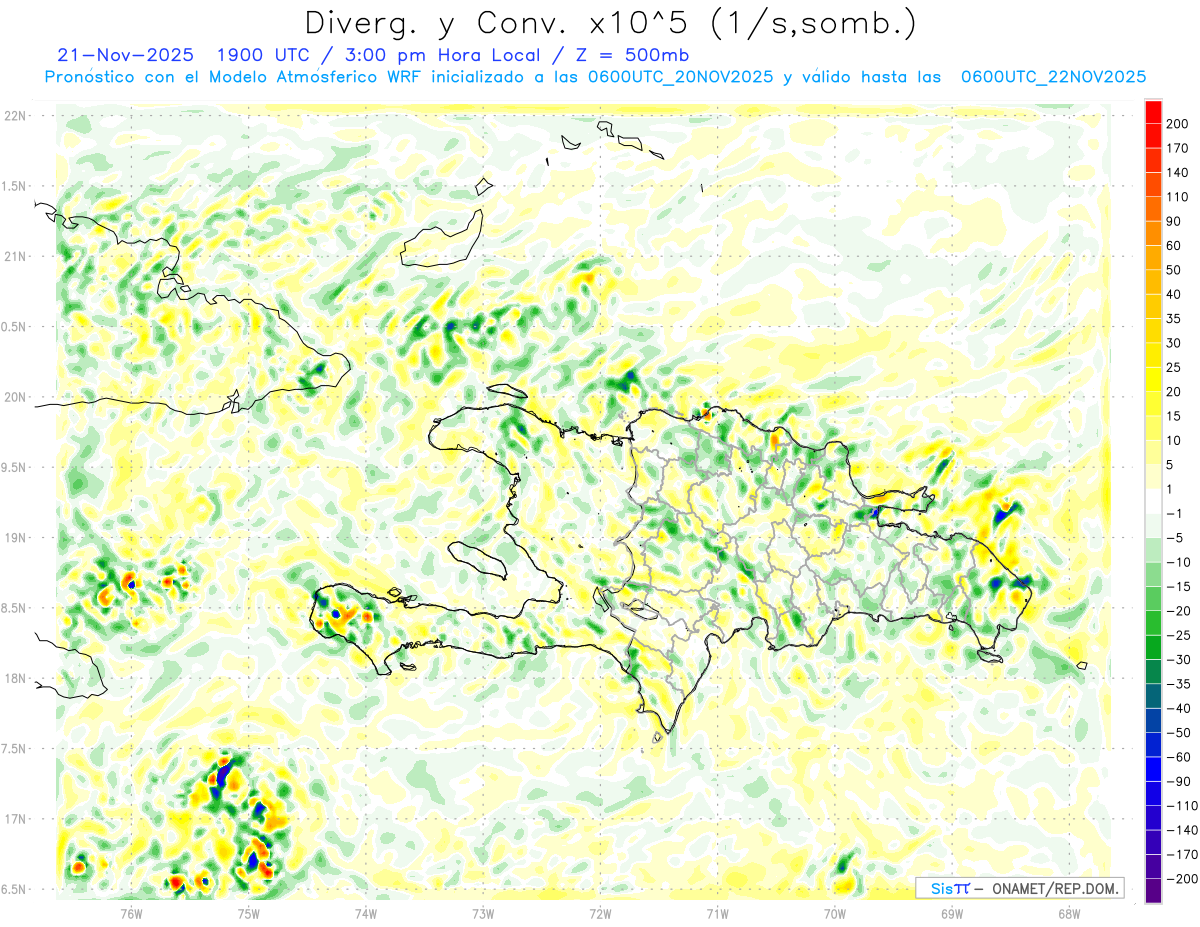Click the 69W longitude label
This screenshot has height=927, width=1200.
pos(952,913)
